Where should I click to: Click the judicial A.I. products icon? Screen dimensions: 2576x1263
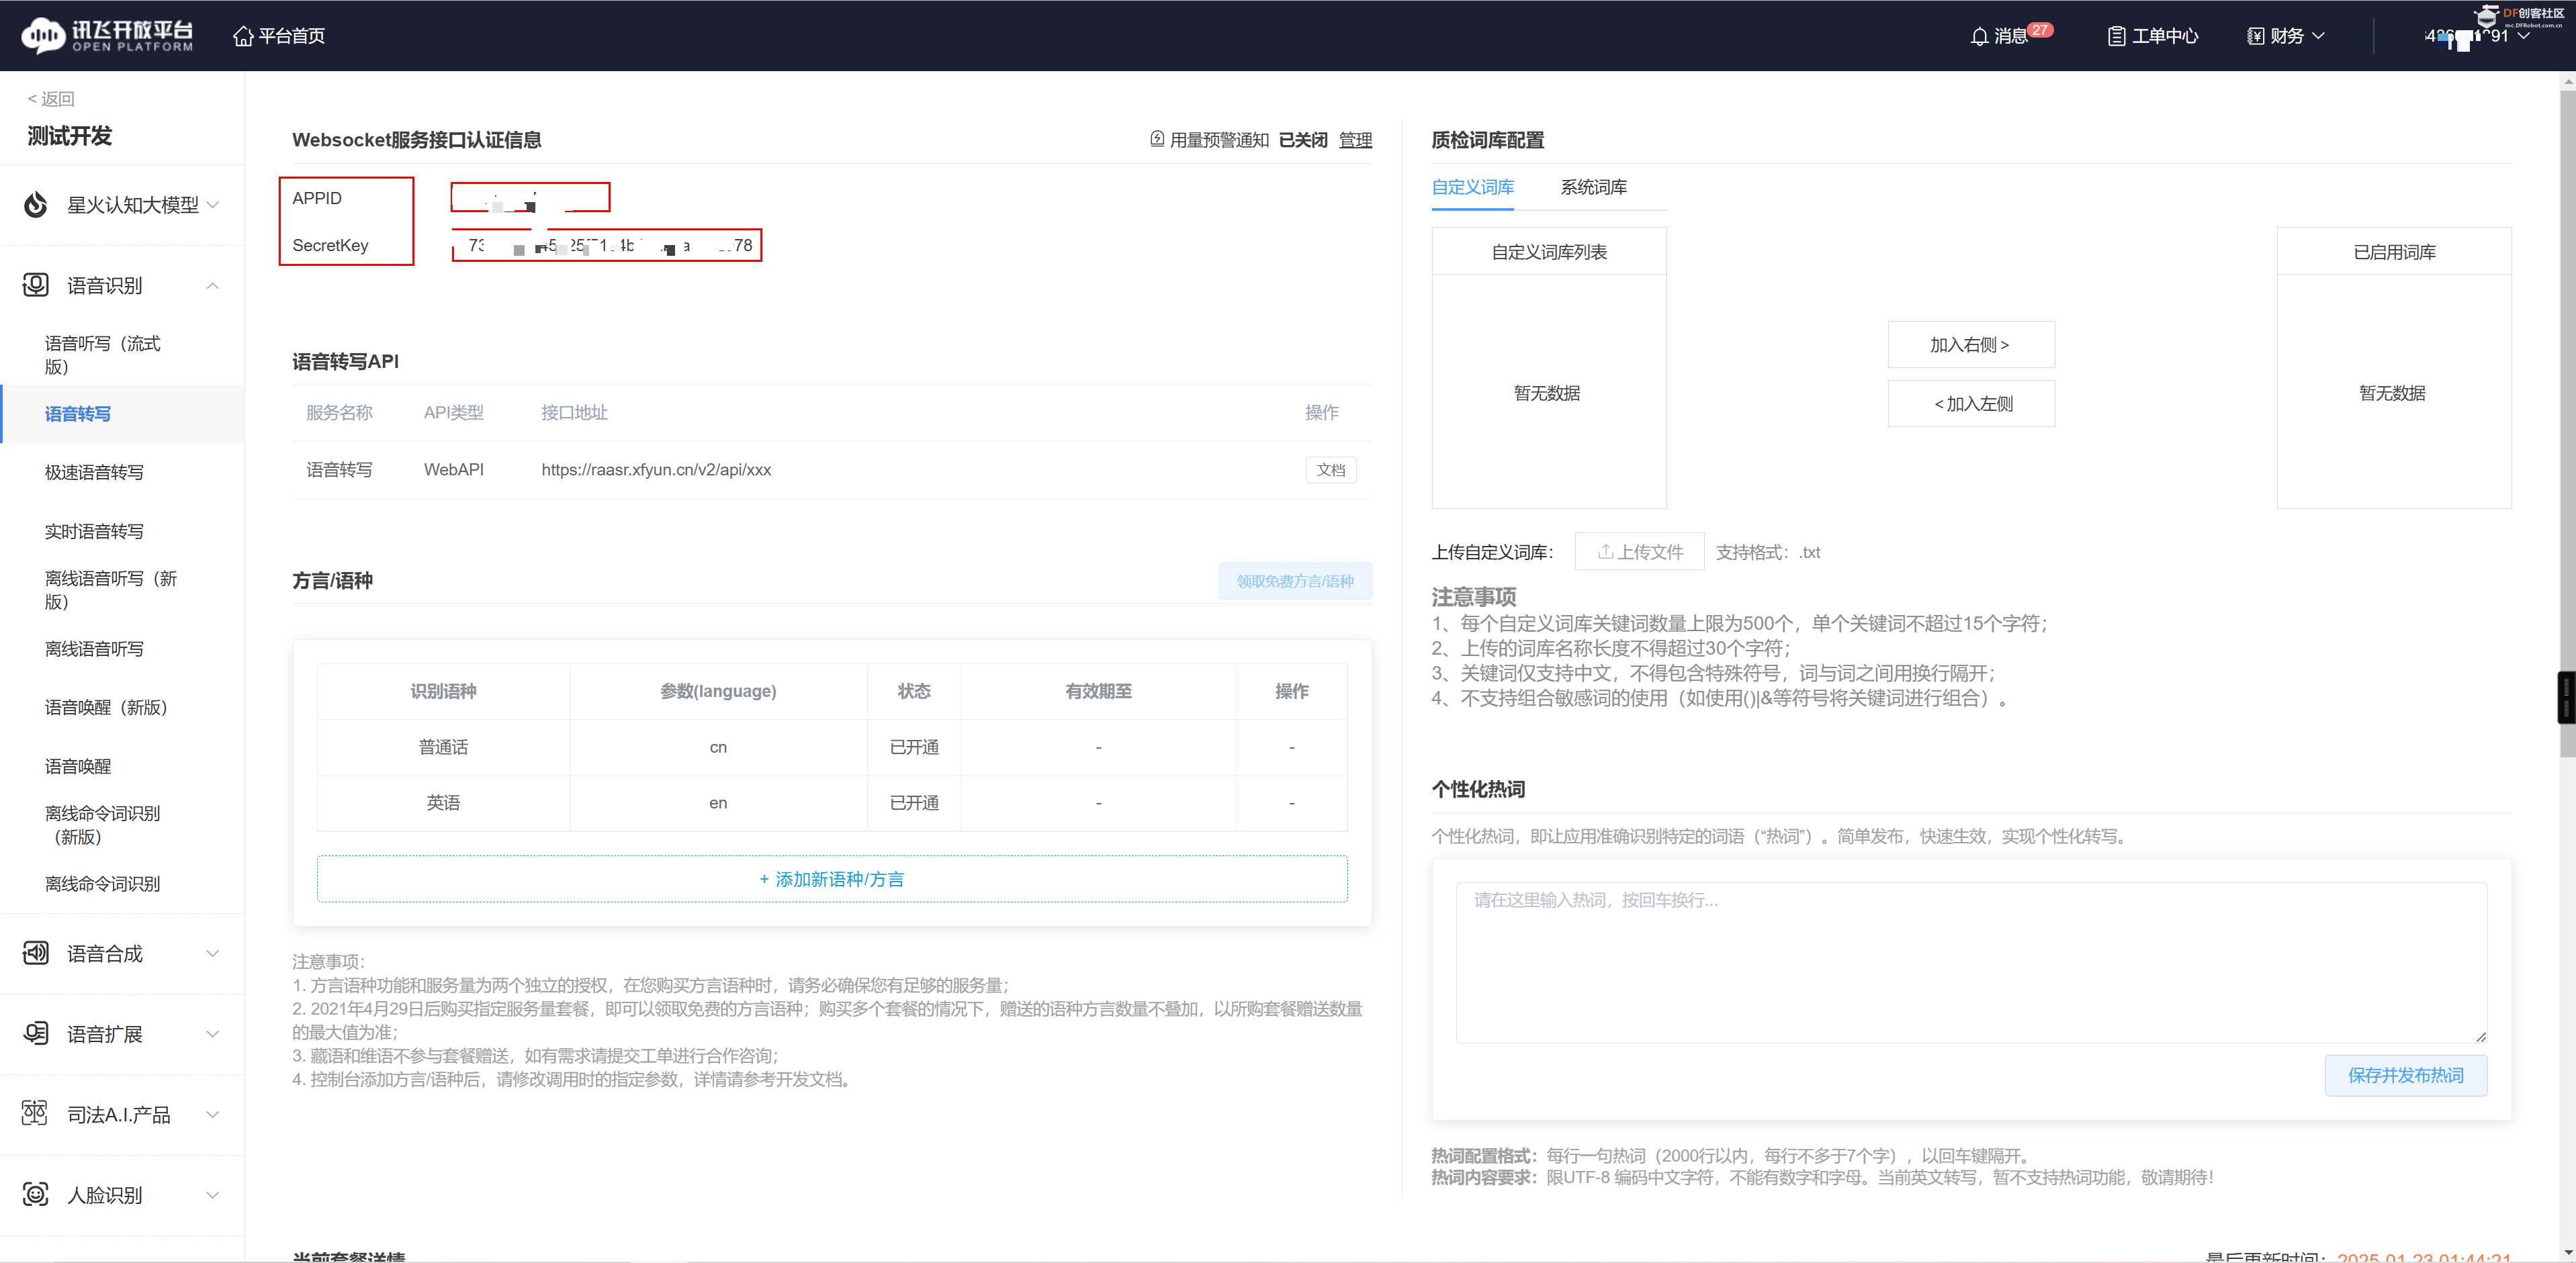pyautogui.click(x=35, y=1113)
